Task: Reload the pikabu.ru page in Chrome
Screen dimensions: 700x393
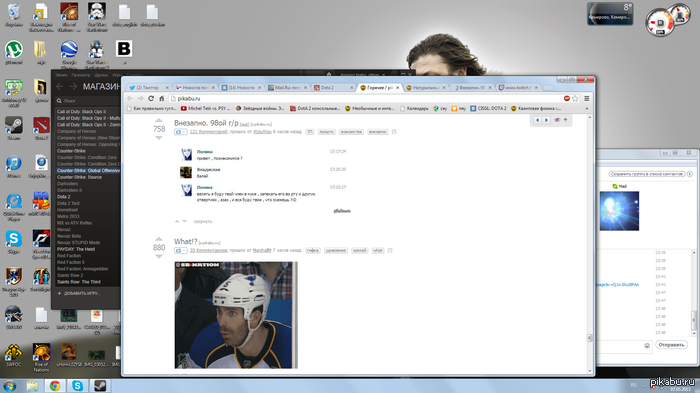Action: [151, 98]
